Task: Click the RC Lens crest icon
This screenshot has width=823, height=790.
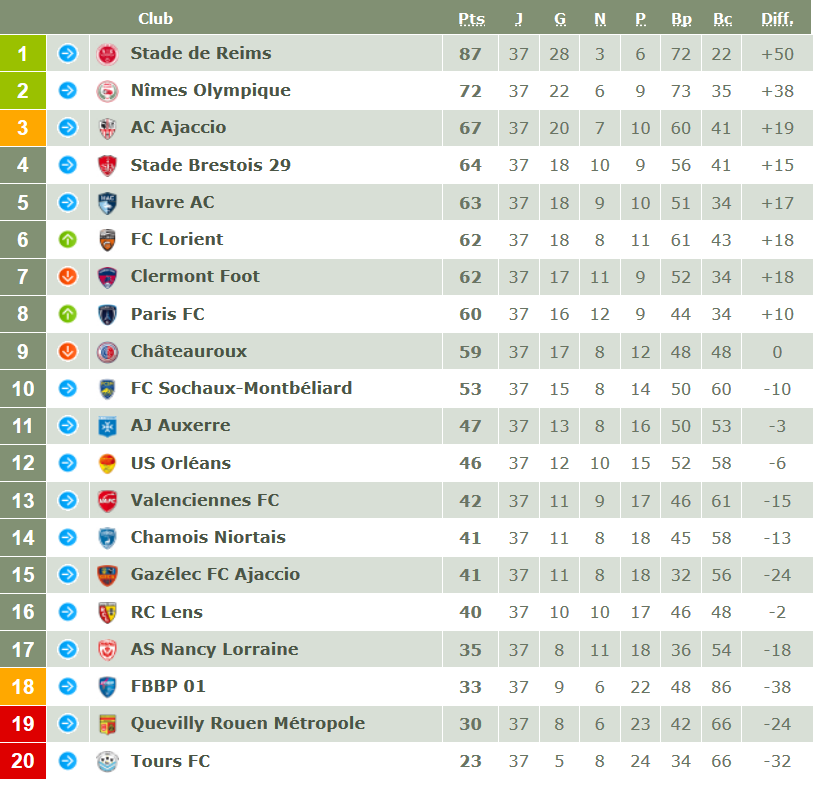Action: 107,612
